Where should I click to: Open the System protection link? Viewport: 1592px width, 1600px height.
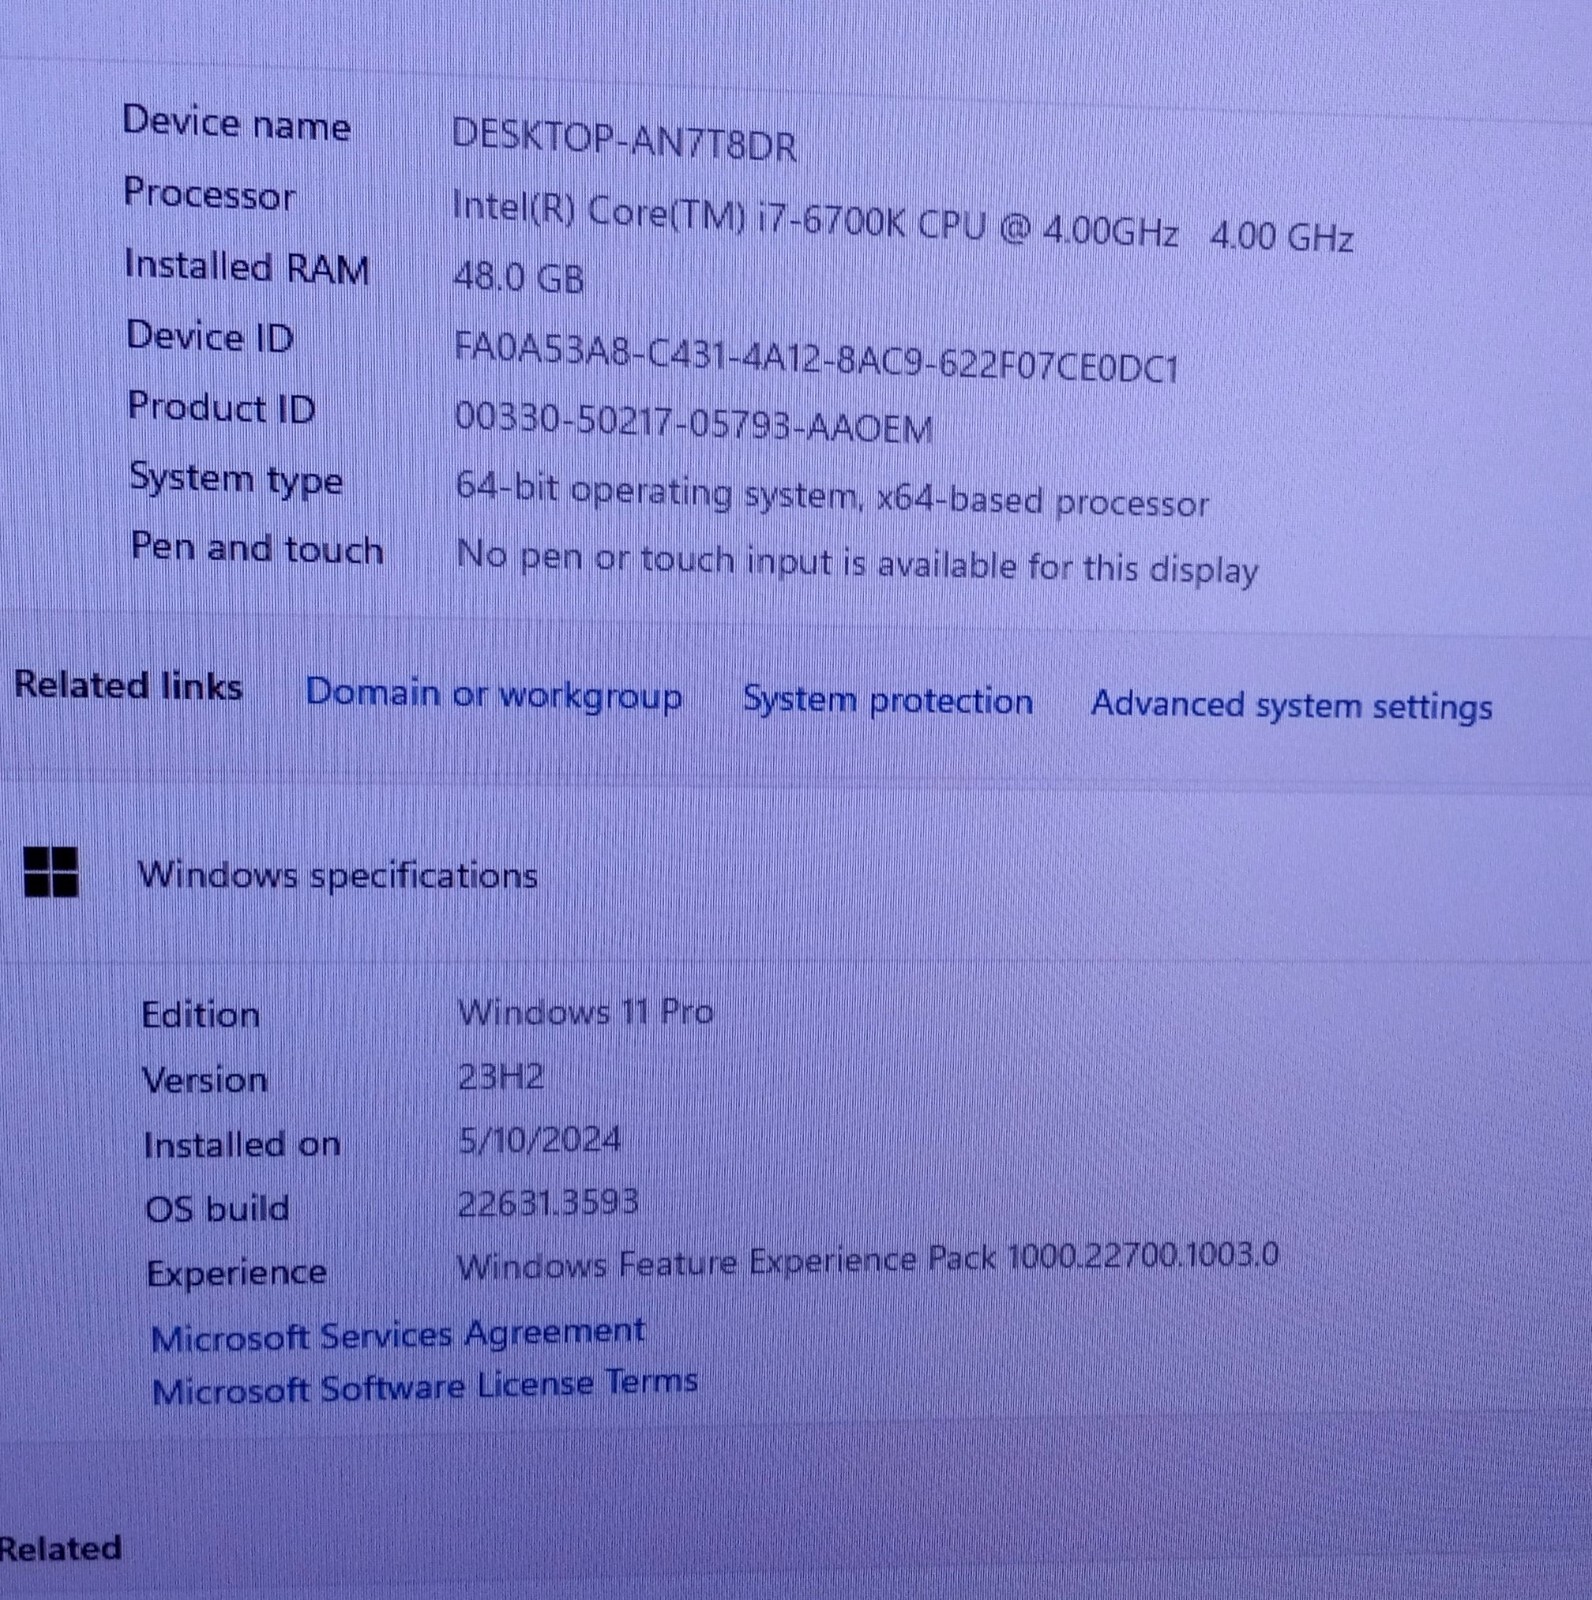[888, 700]
